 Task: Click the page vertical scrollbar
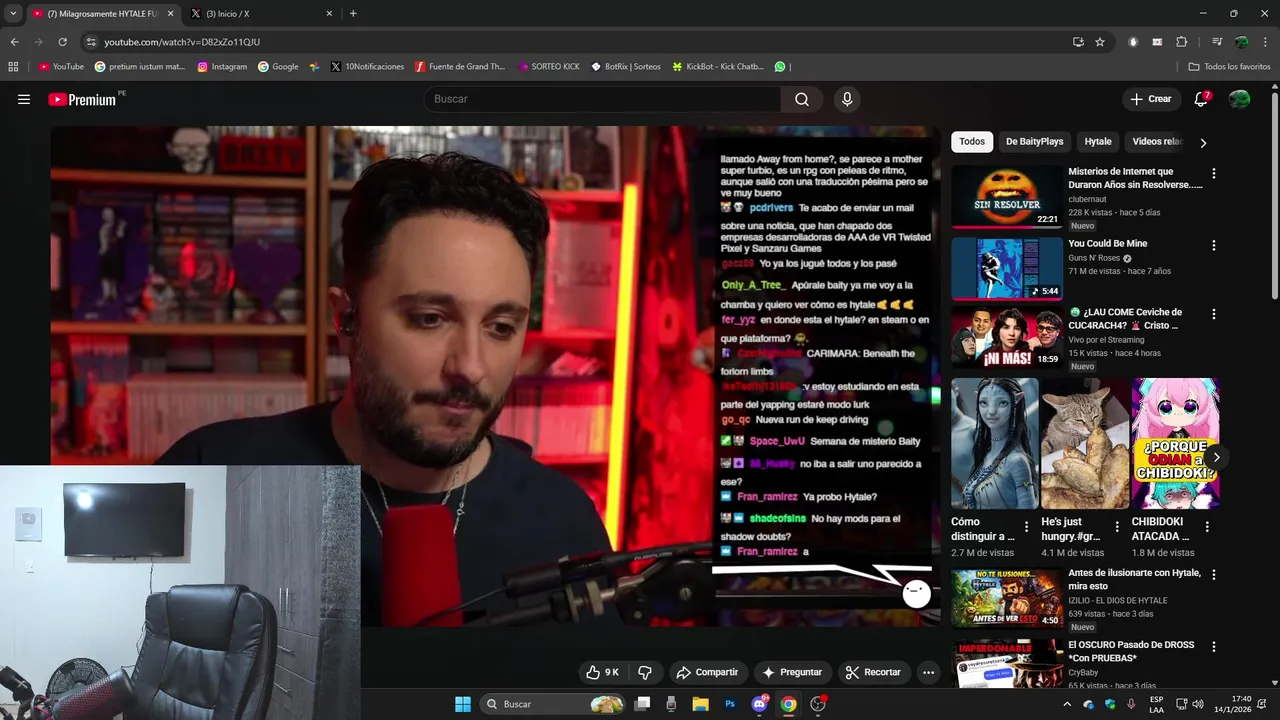coord(1274,195)
